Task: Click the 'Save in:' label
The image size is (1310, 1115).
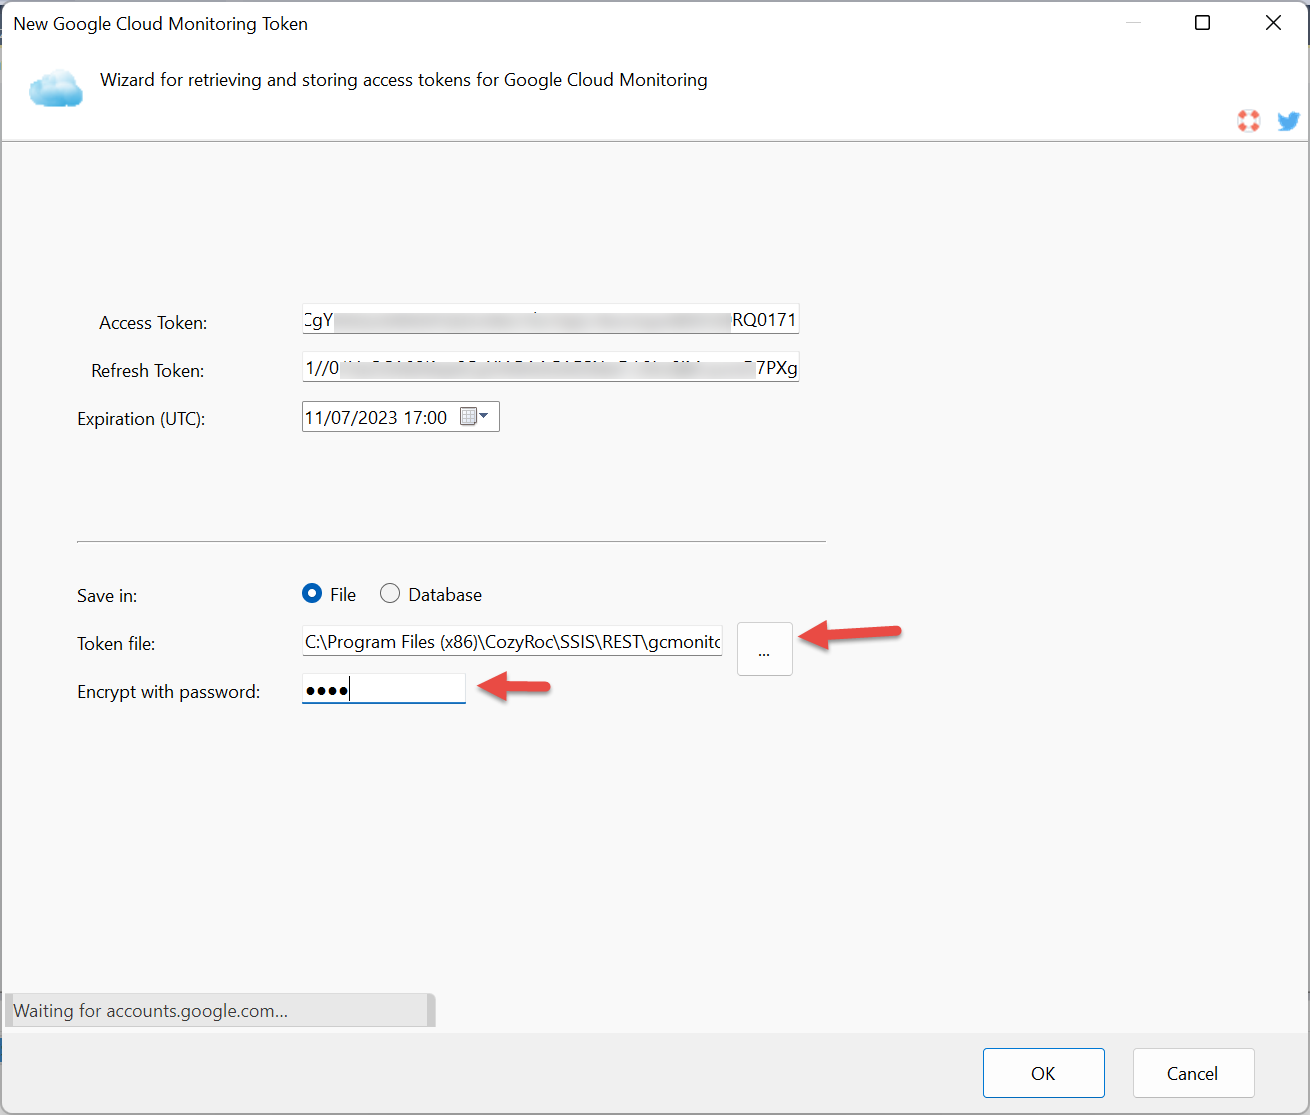Action: 107,596
